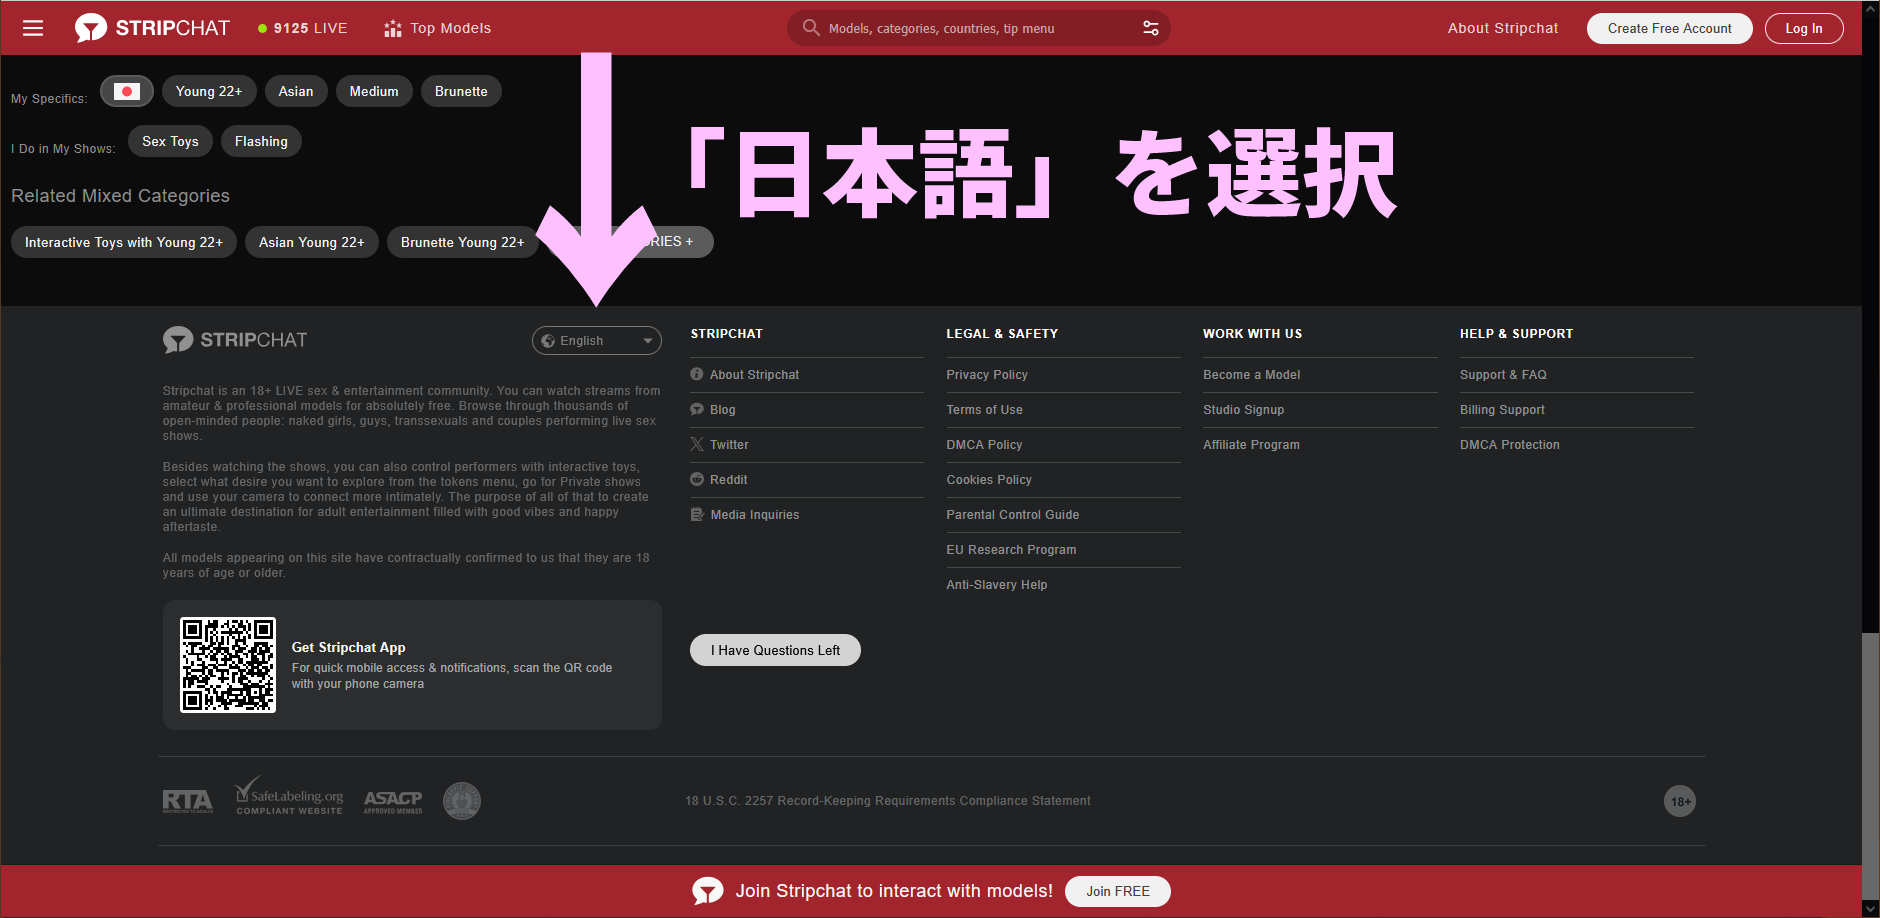Select the Asian tag
Screen dimensions: 1880x918
[296, 91]
